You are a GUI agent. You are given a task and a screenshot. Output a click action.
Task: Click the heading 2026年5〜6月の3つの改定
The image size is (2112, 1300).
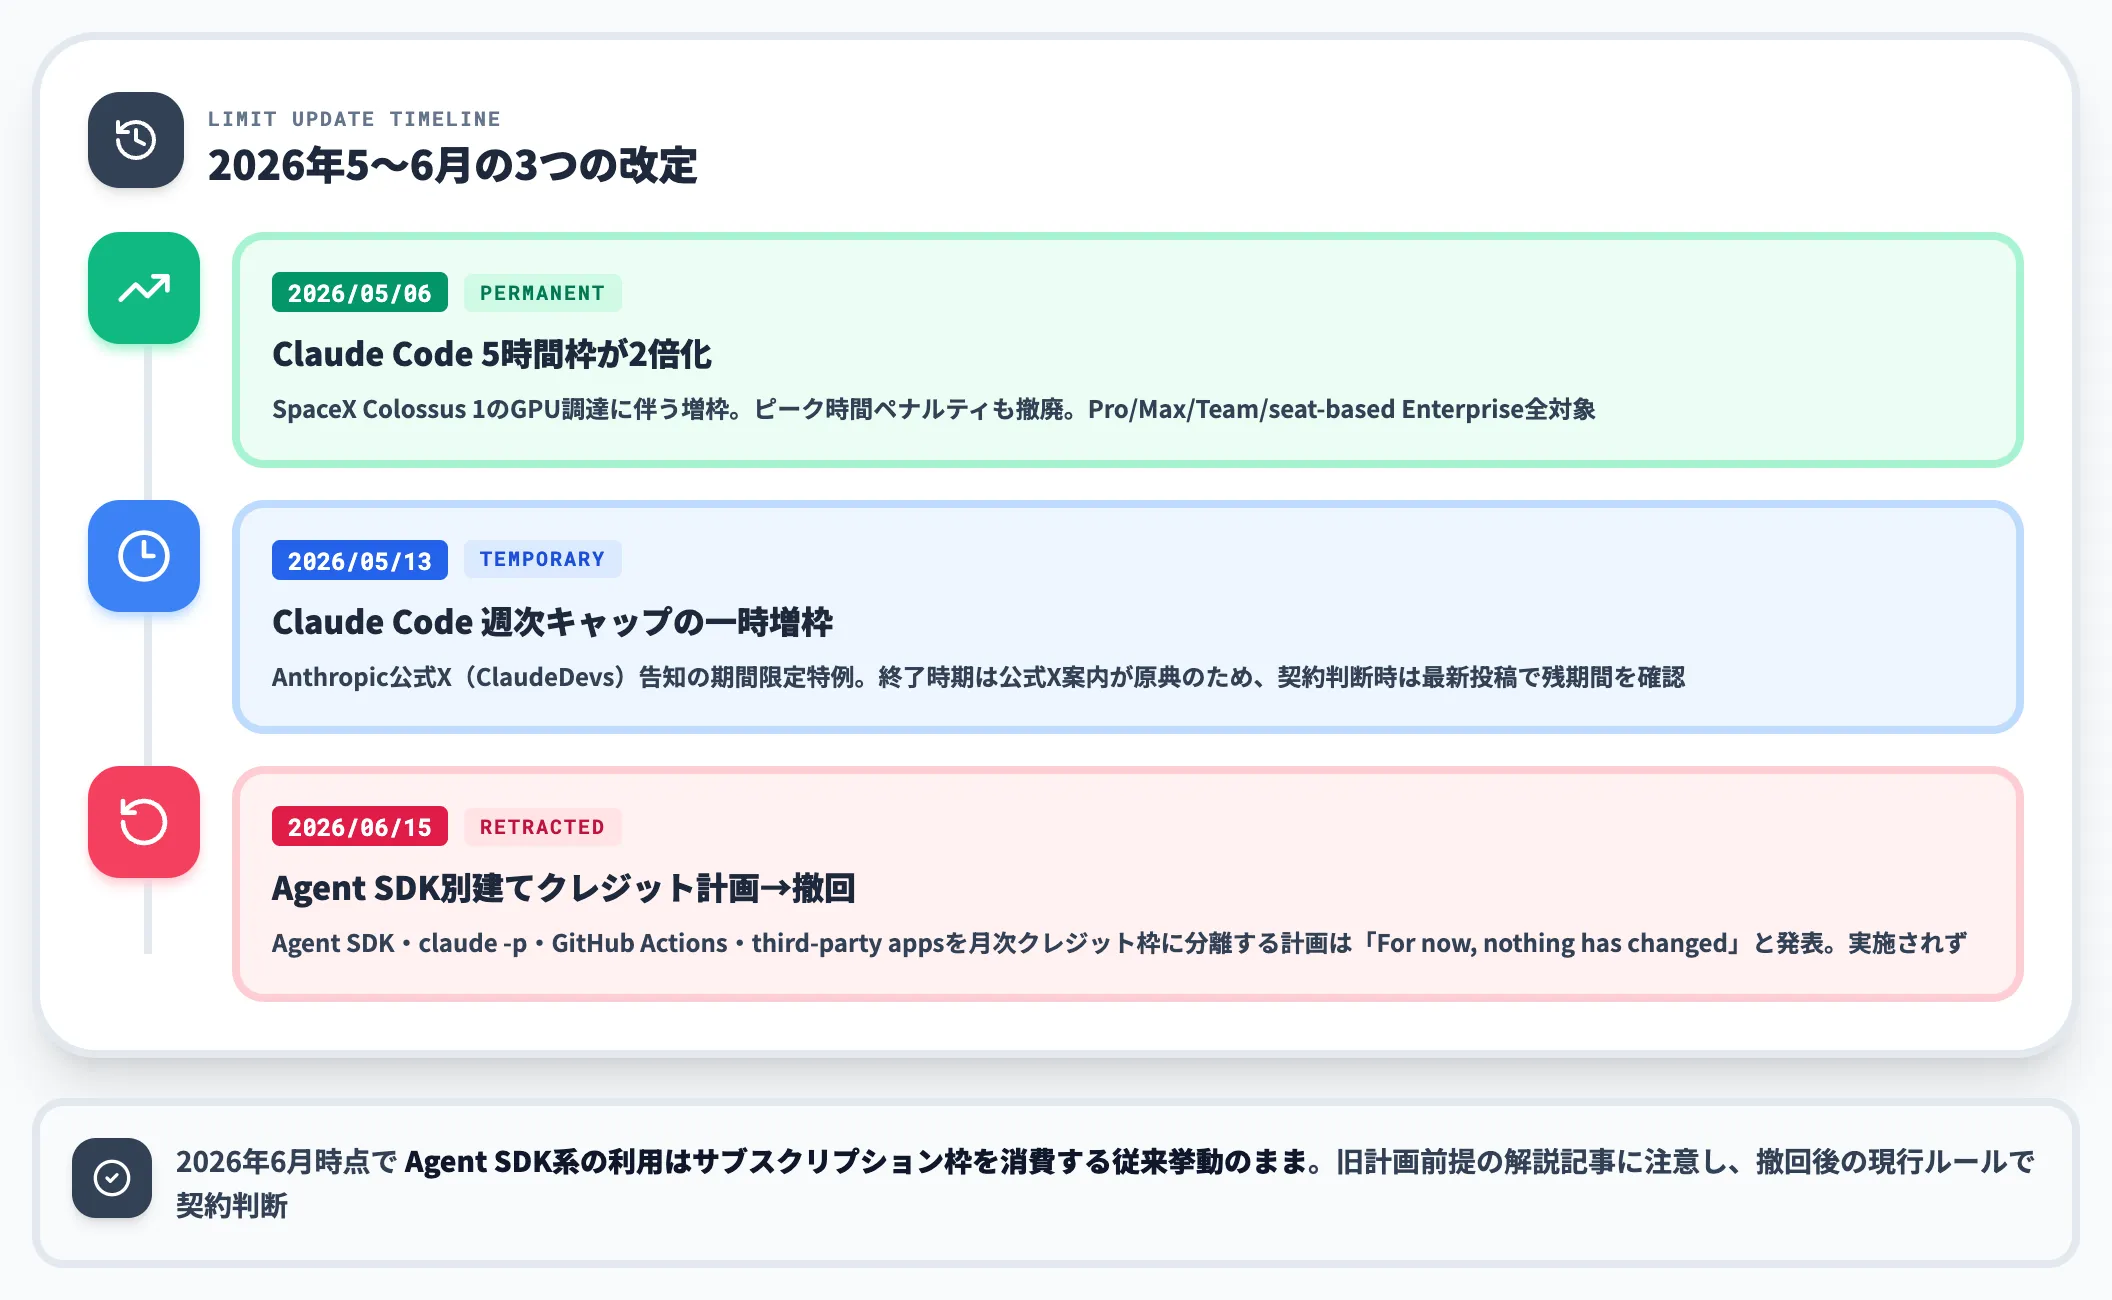(x=452, y=165)
